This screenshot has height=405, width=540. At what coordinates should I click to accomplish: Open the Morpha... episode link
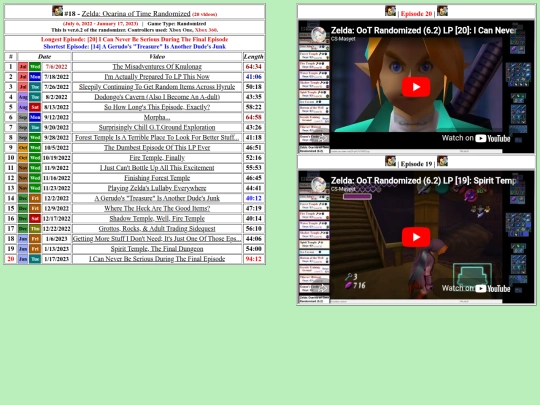(157, 117)
